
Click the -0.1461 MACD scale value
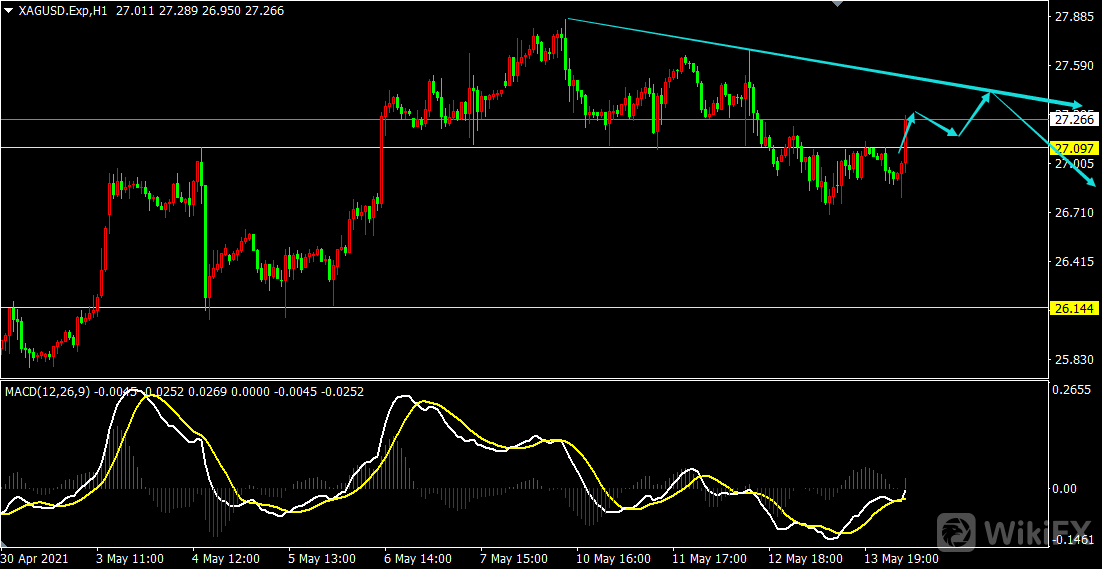tap(1073, 540)
